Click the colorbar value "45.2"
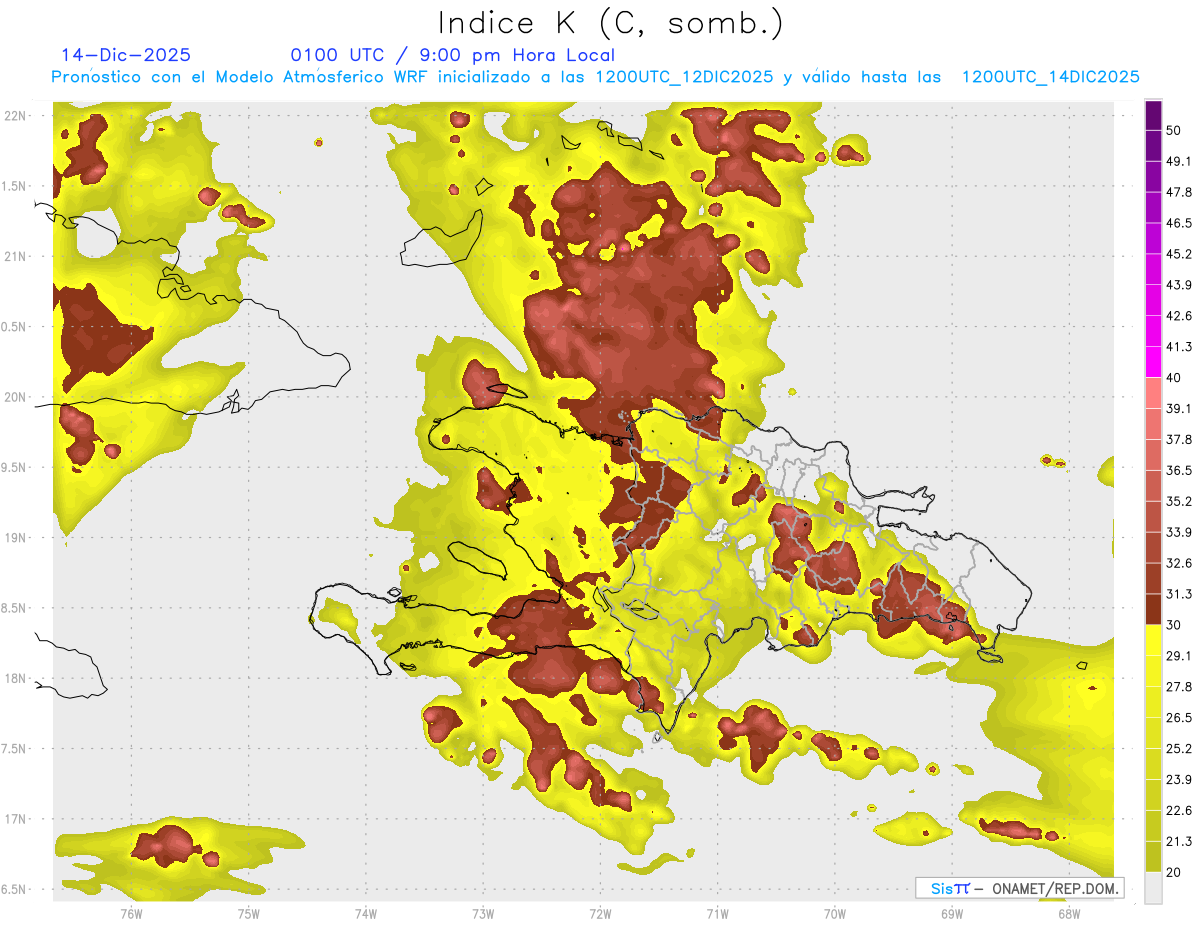The height and width of the screenshot is (927, 1200). 1179,254
